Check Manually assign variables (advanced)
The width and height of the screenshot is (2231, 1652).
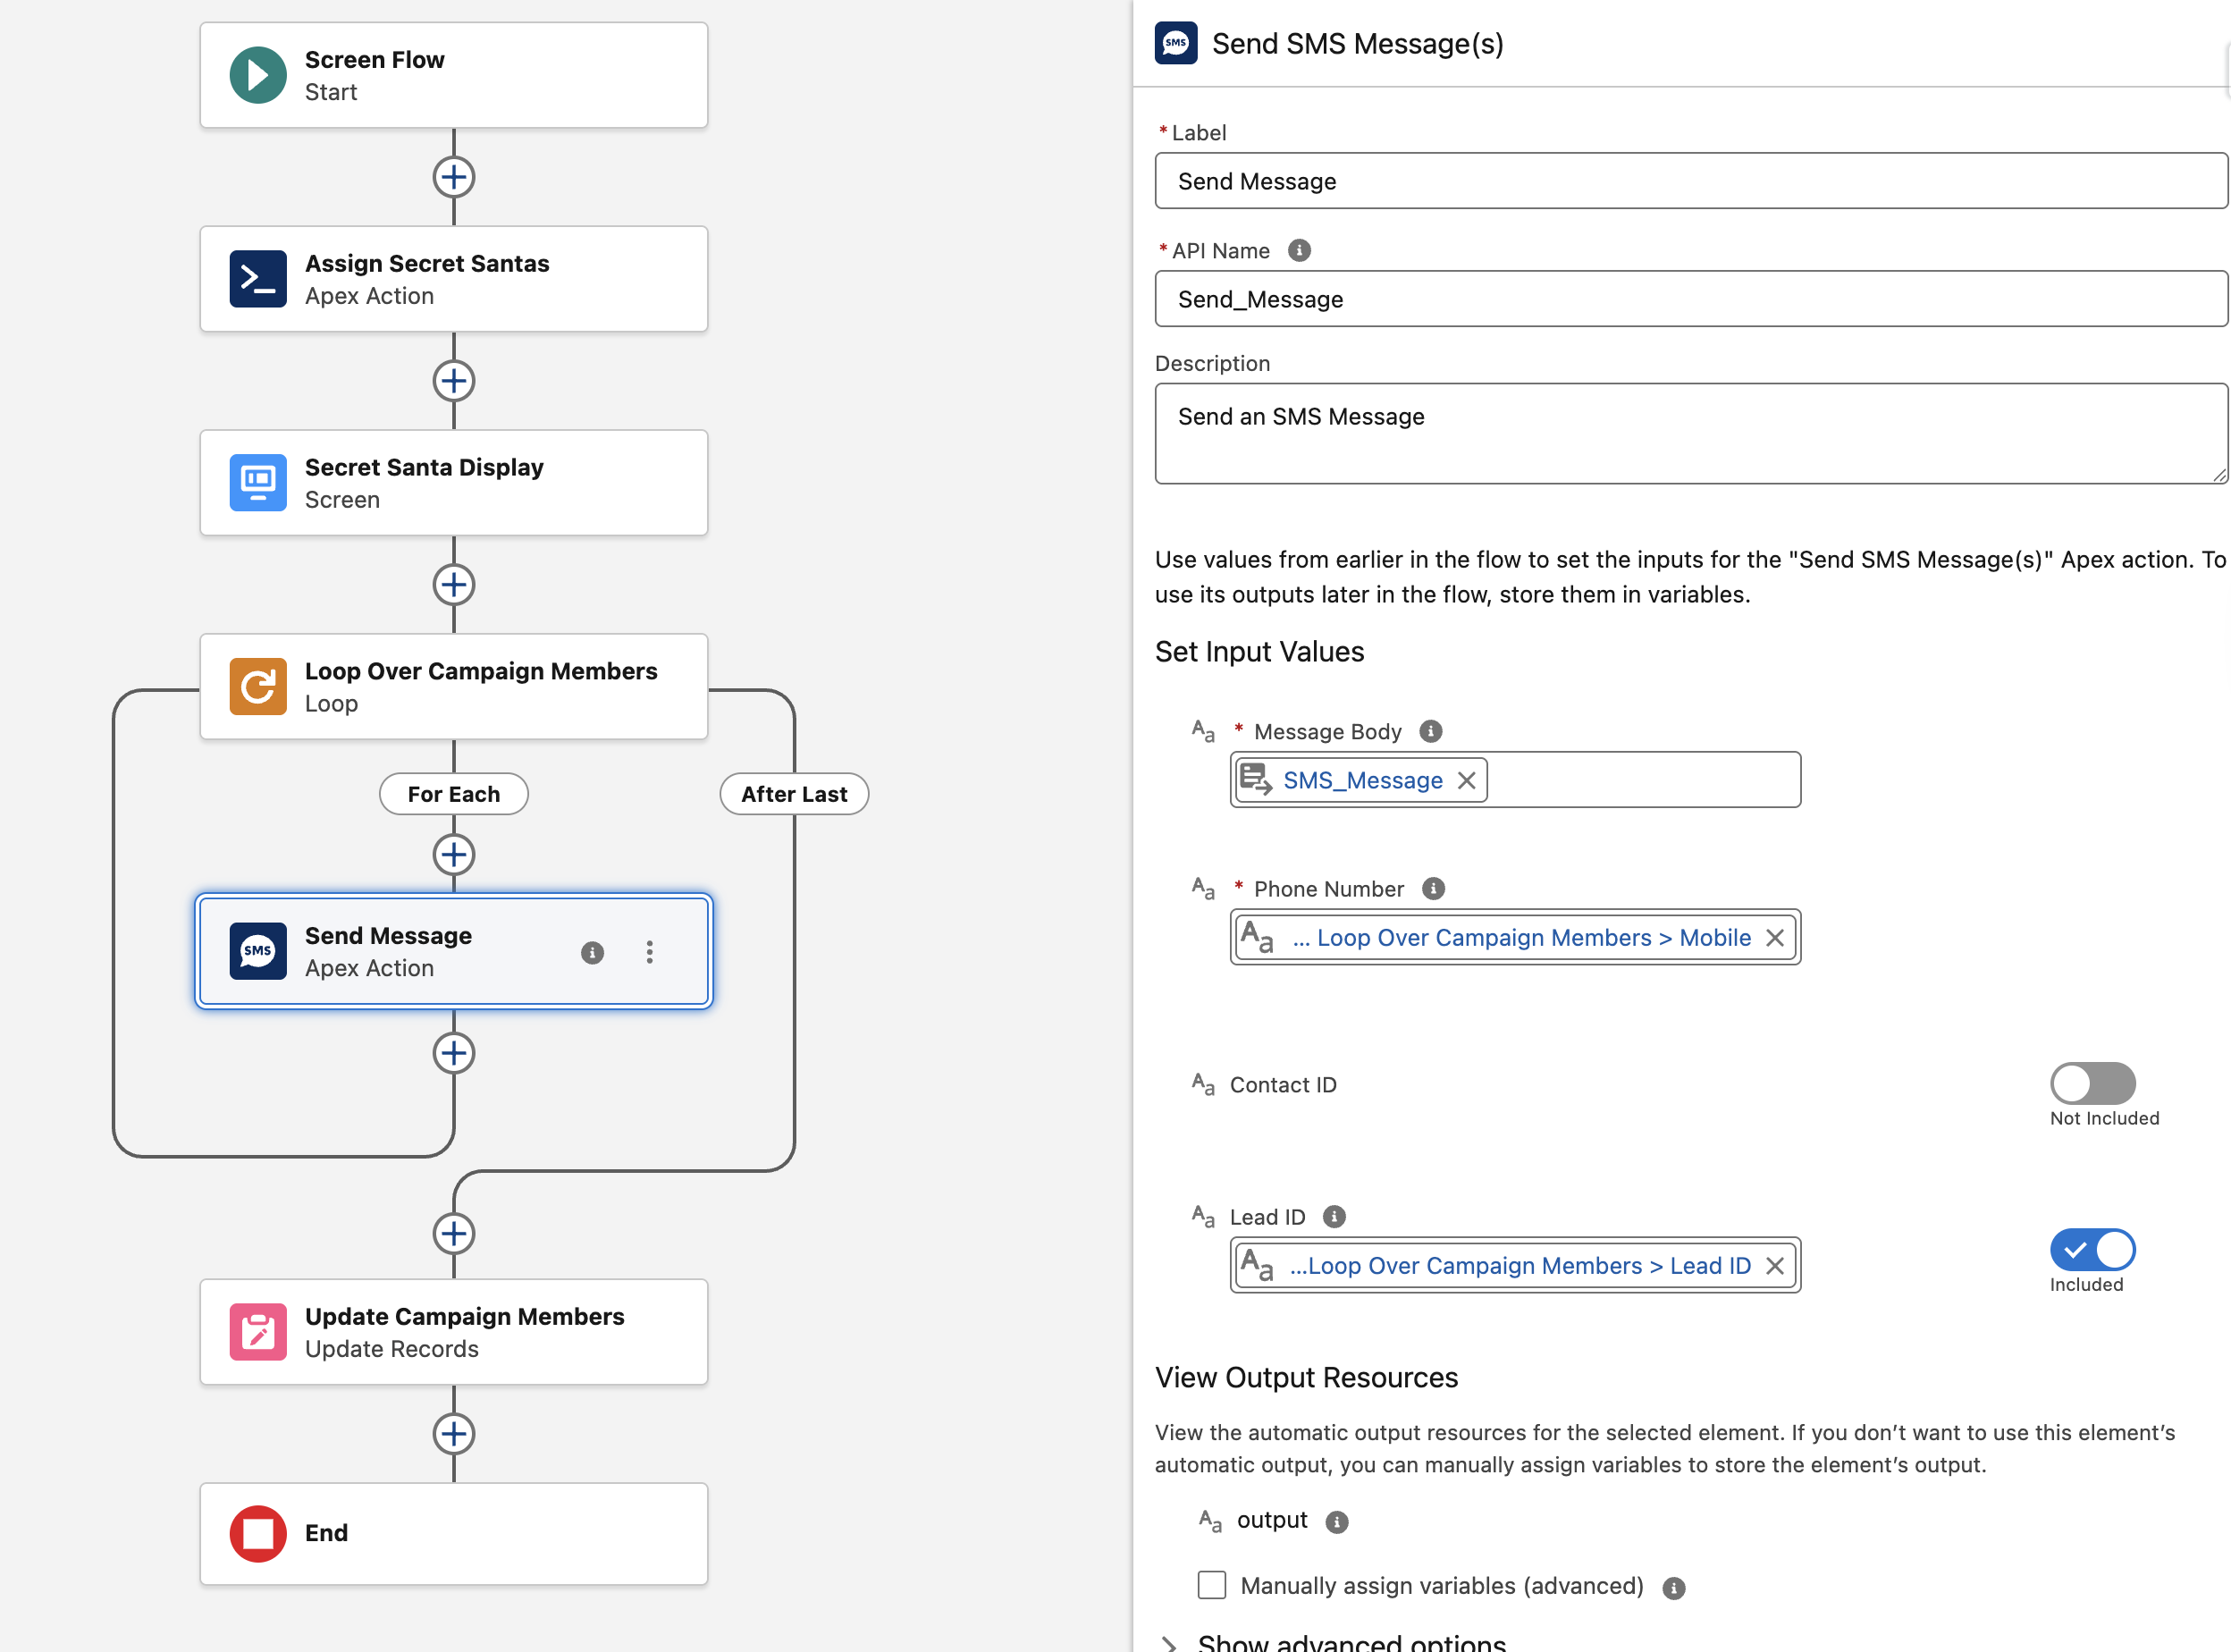tap(1212, 1585)
